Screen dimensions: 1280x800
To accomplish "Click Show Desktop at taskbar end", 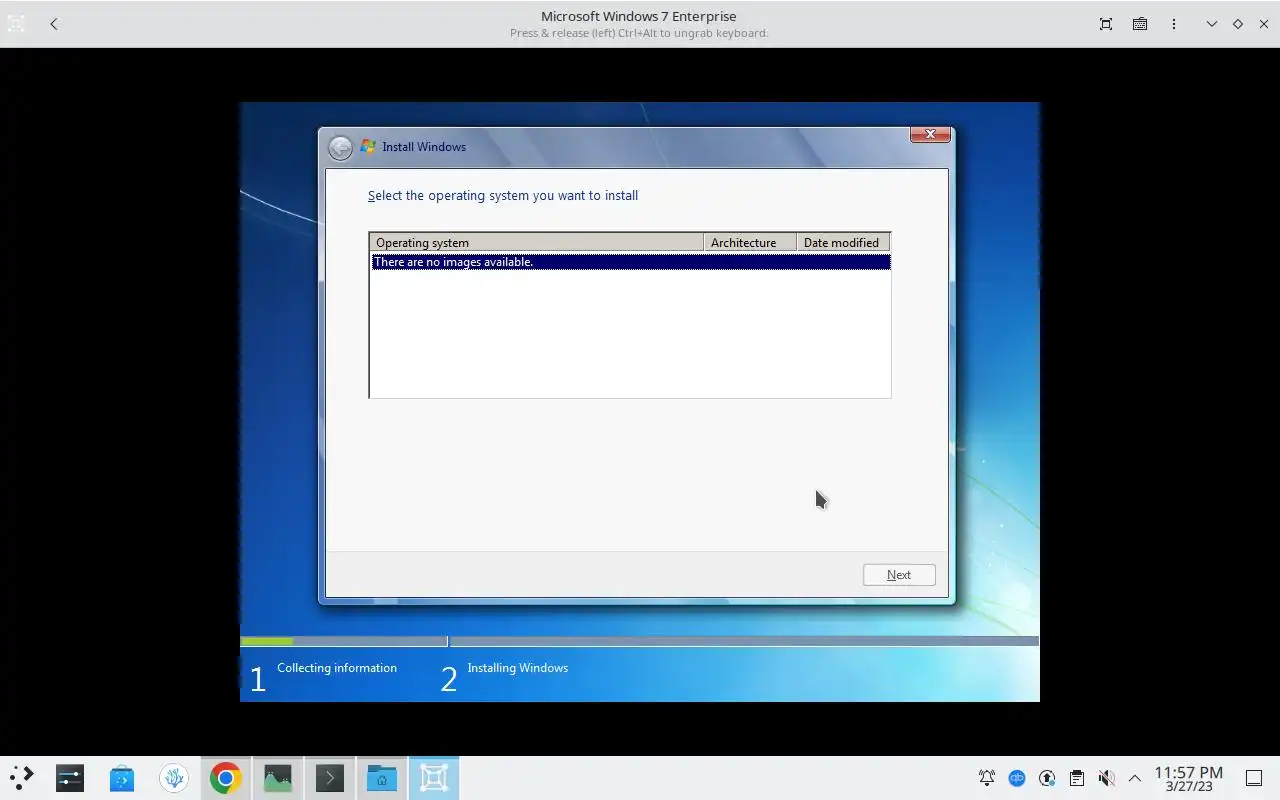I will pyautogui.click(x=1254, y=778).
